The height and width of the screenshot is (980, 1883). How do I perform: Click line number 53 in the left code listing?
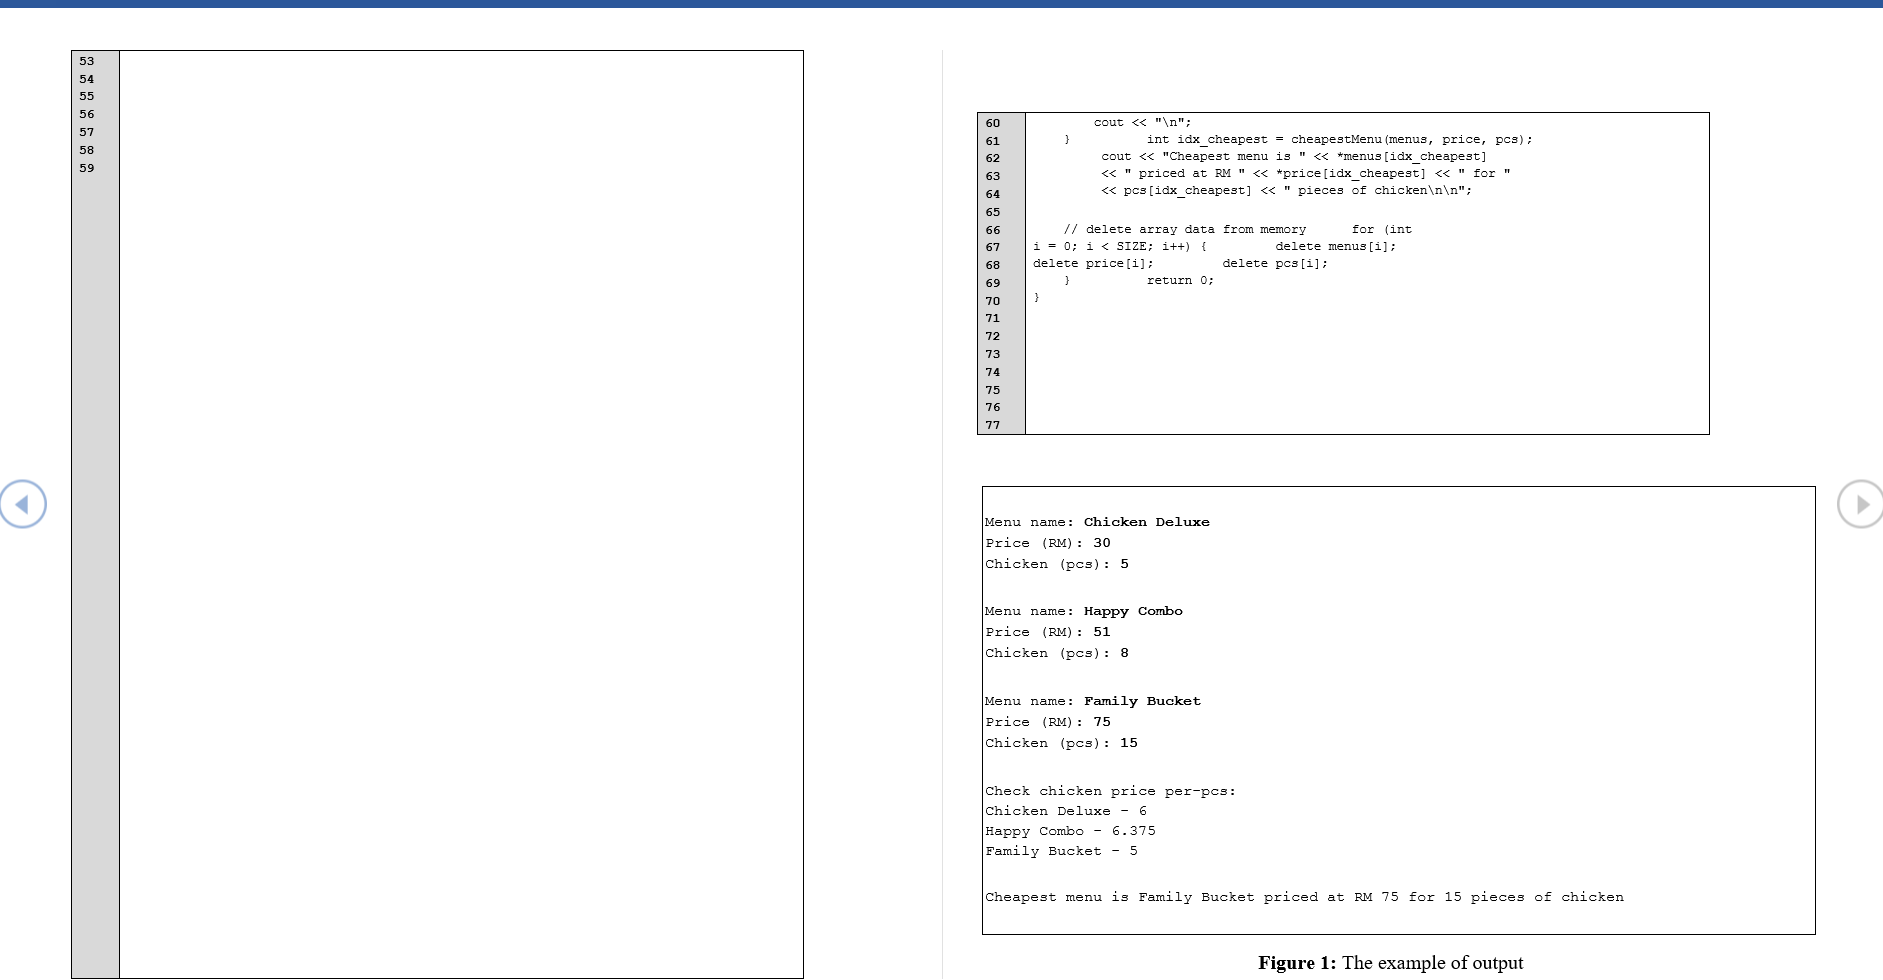click(x=87, y=61)
